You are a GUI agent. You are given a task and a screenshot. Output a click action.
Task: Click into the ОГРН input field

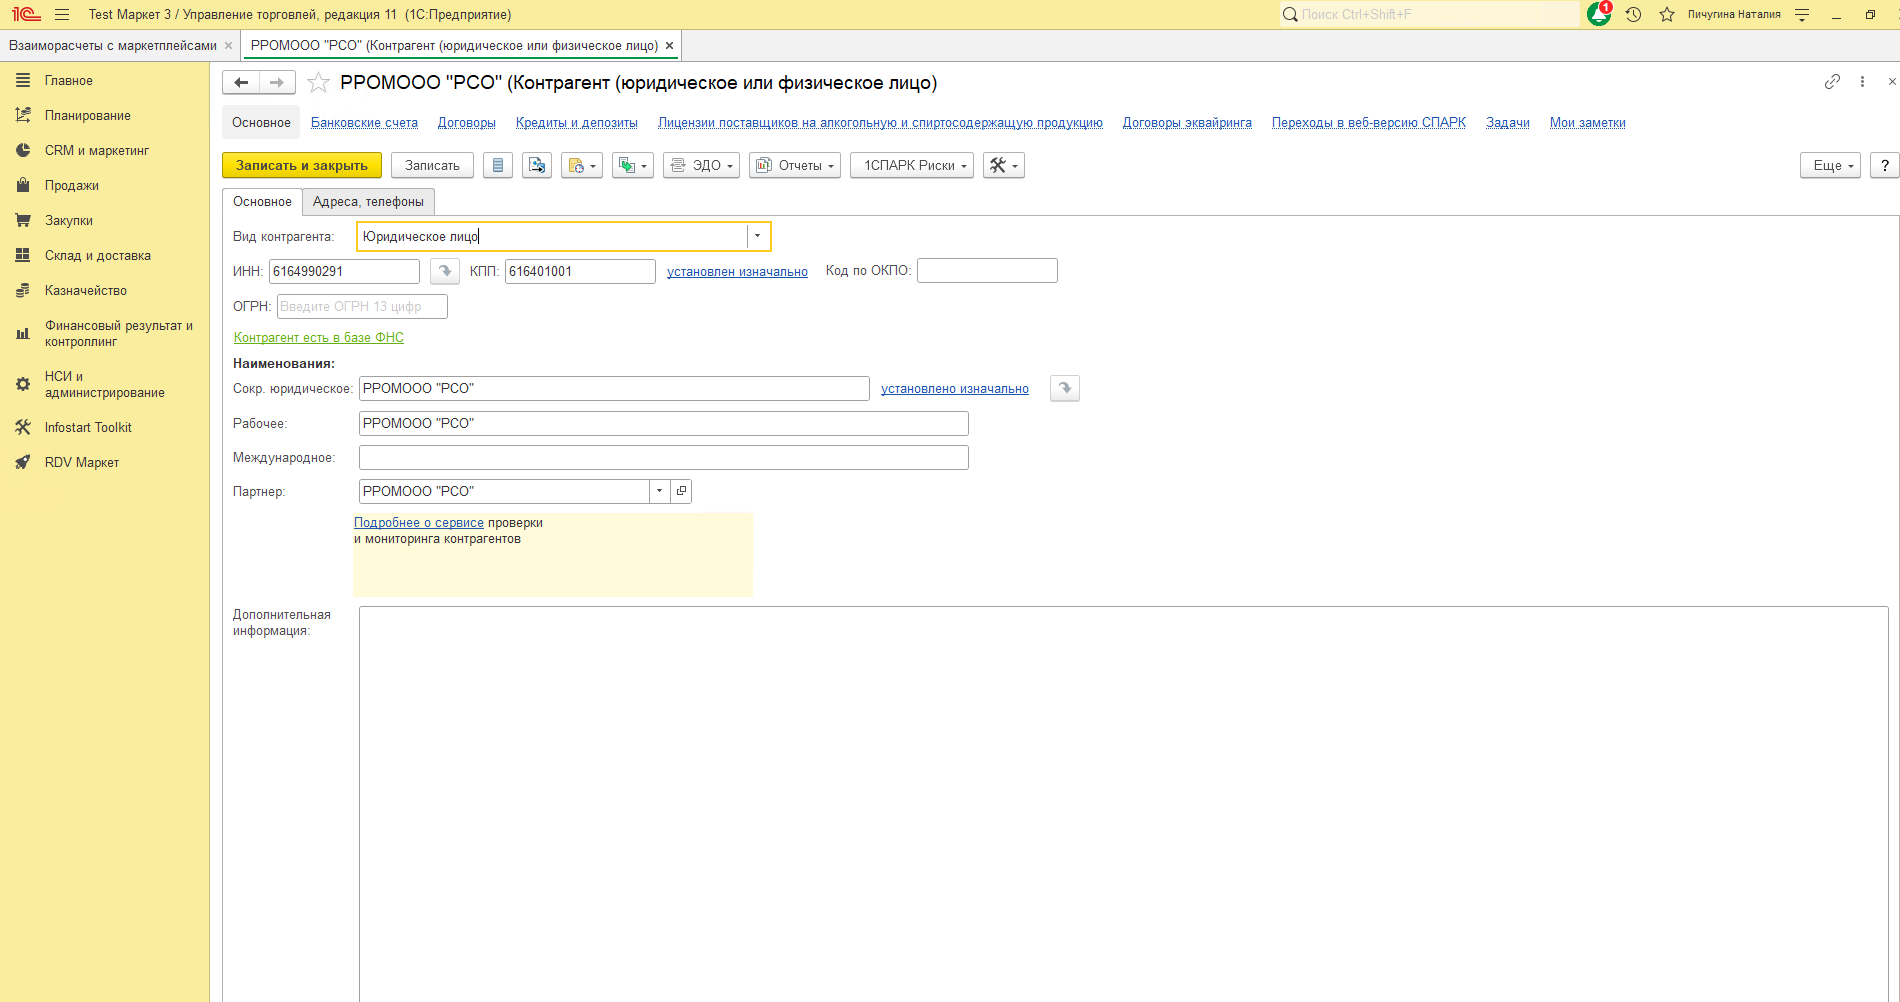(362, 307)
